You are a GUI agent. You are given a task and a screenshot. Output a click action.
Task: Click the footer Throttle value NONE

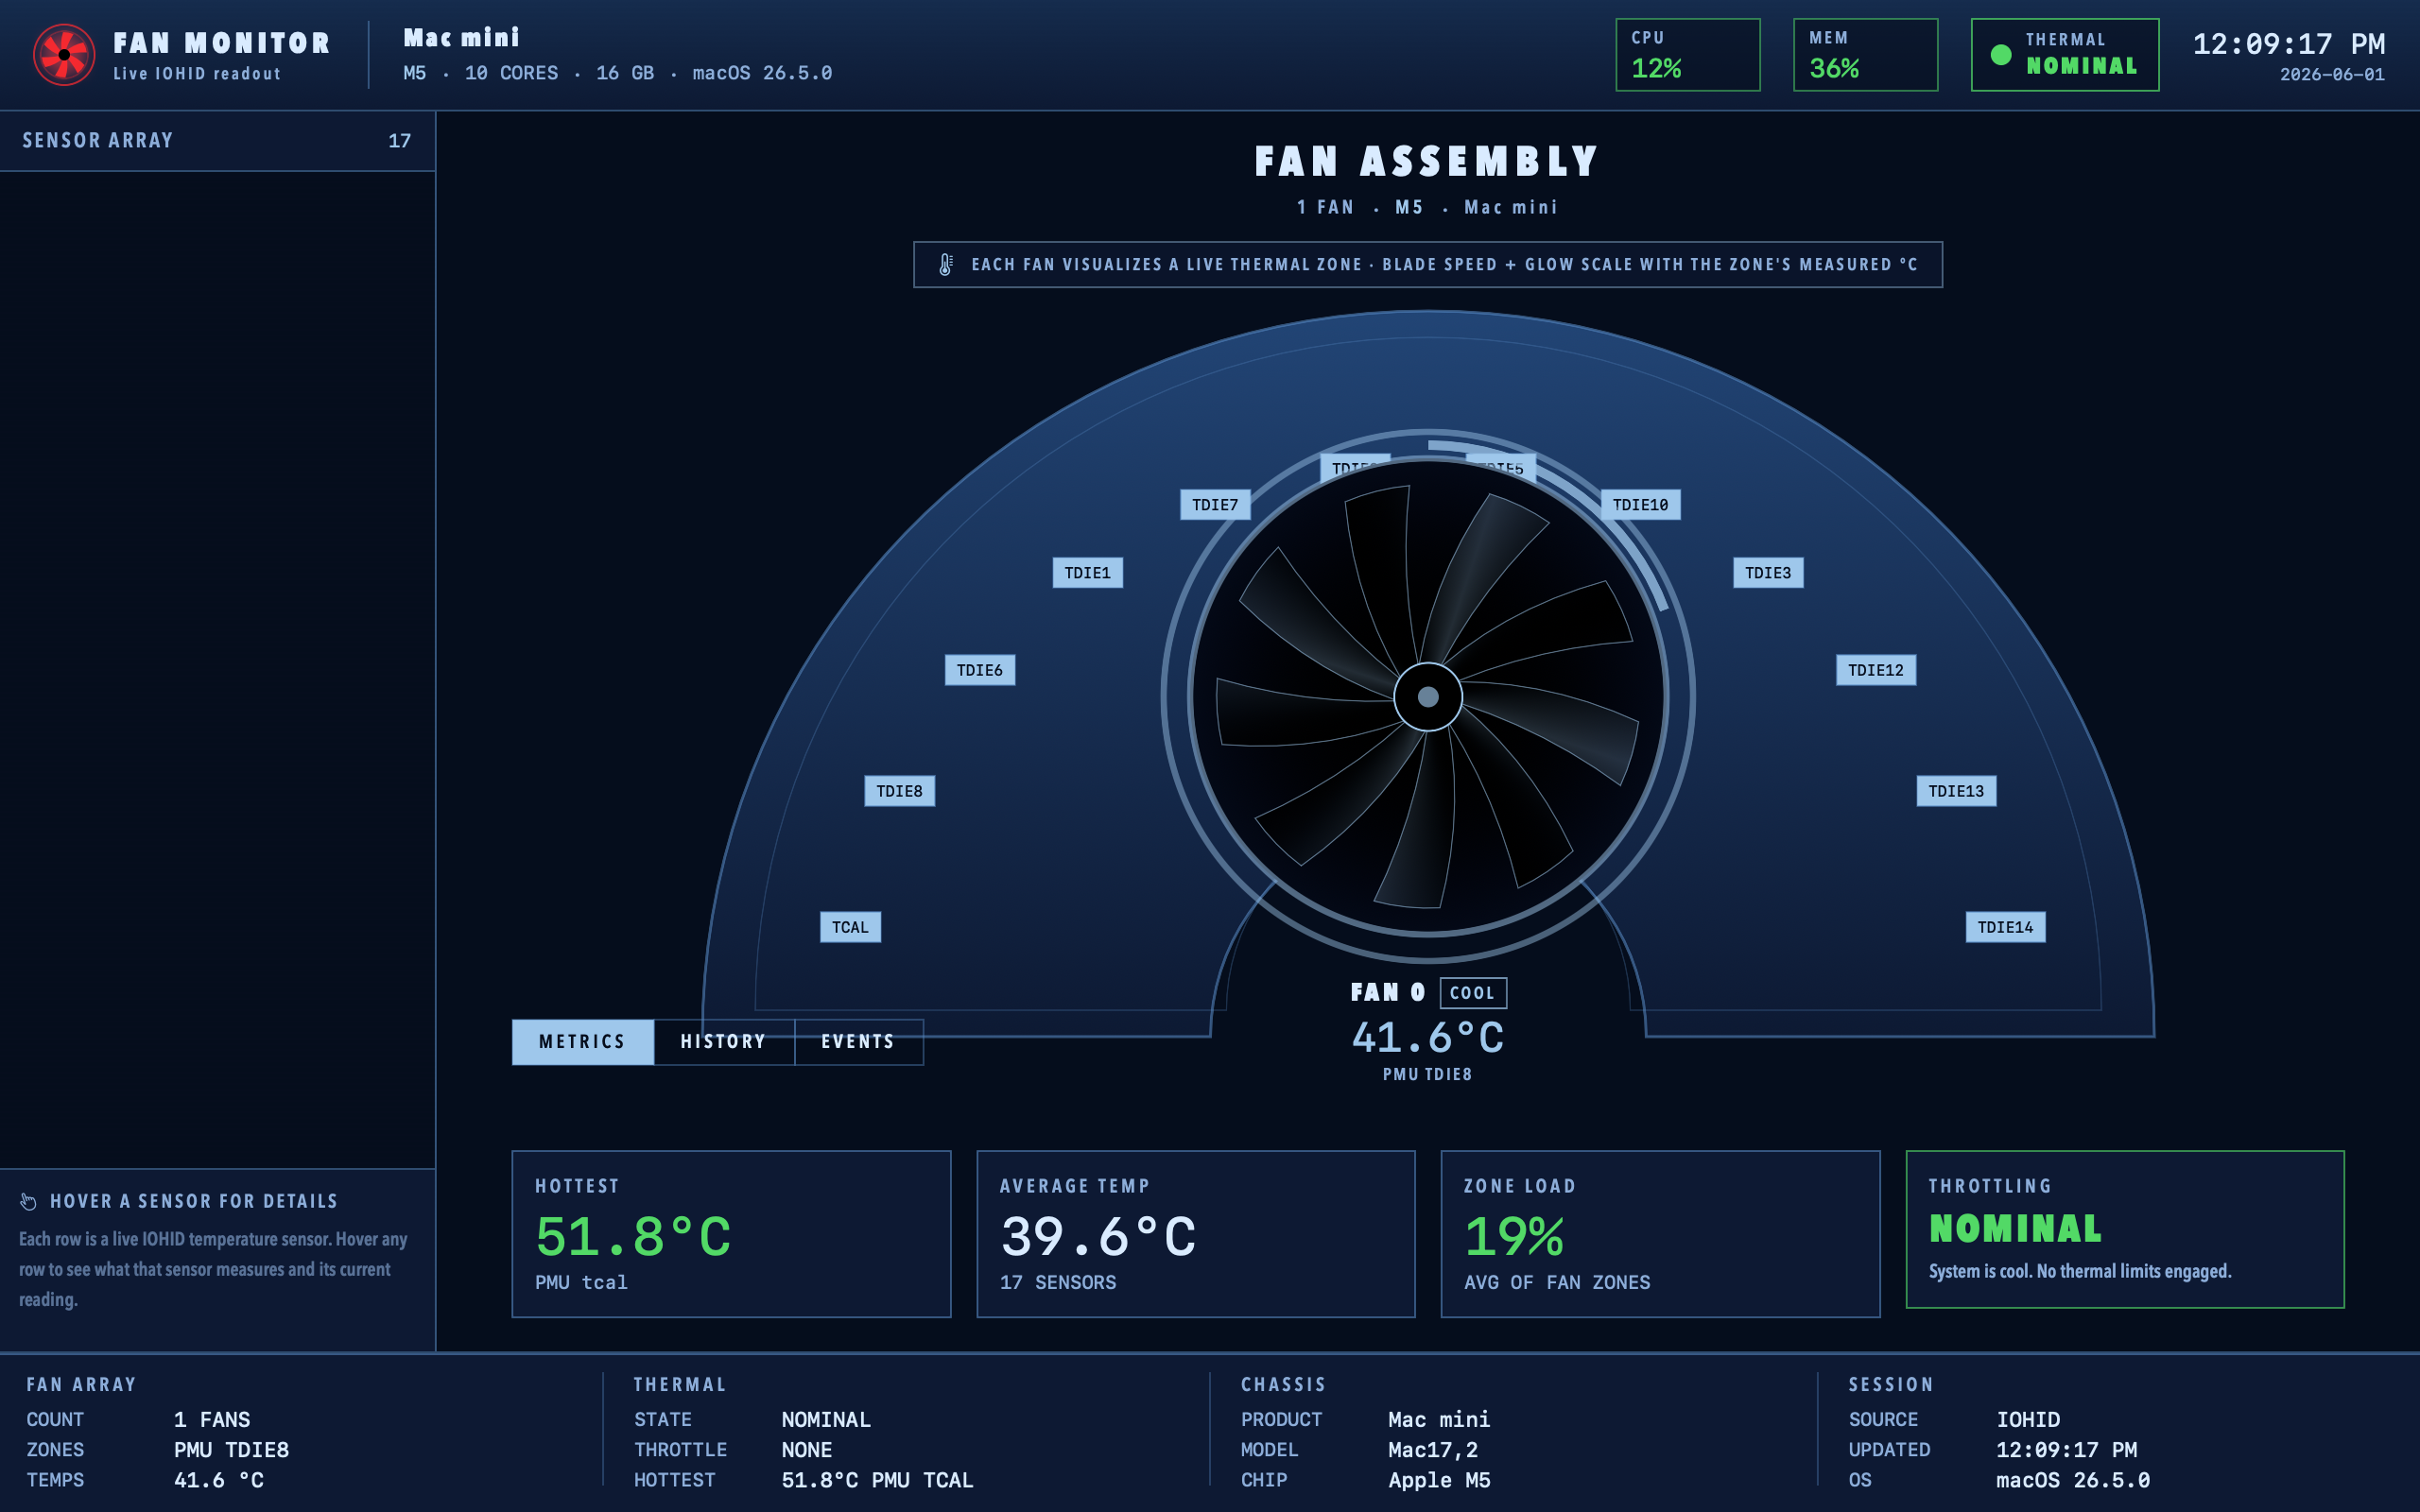[807, 1450]
